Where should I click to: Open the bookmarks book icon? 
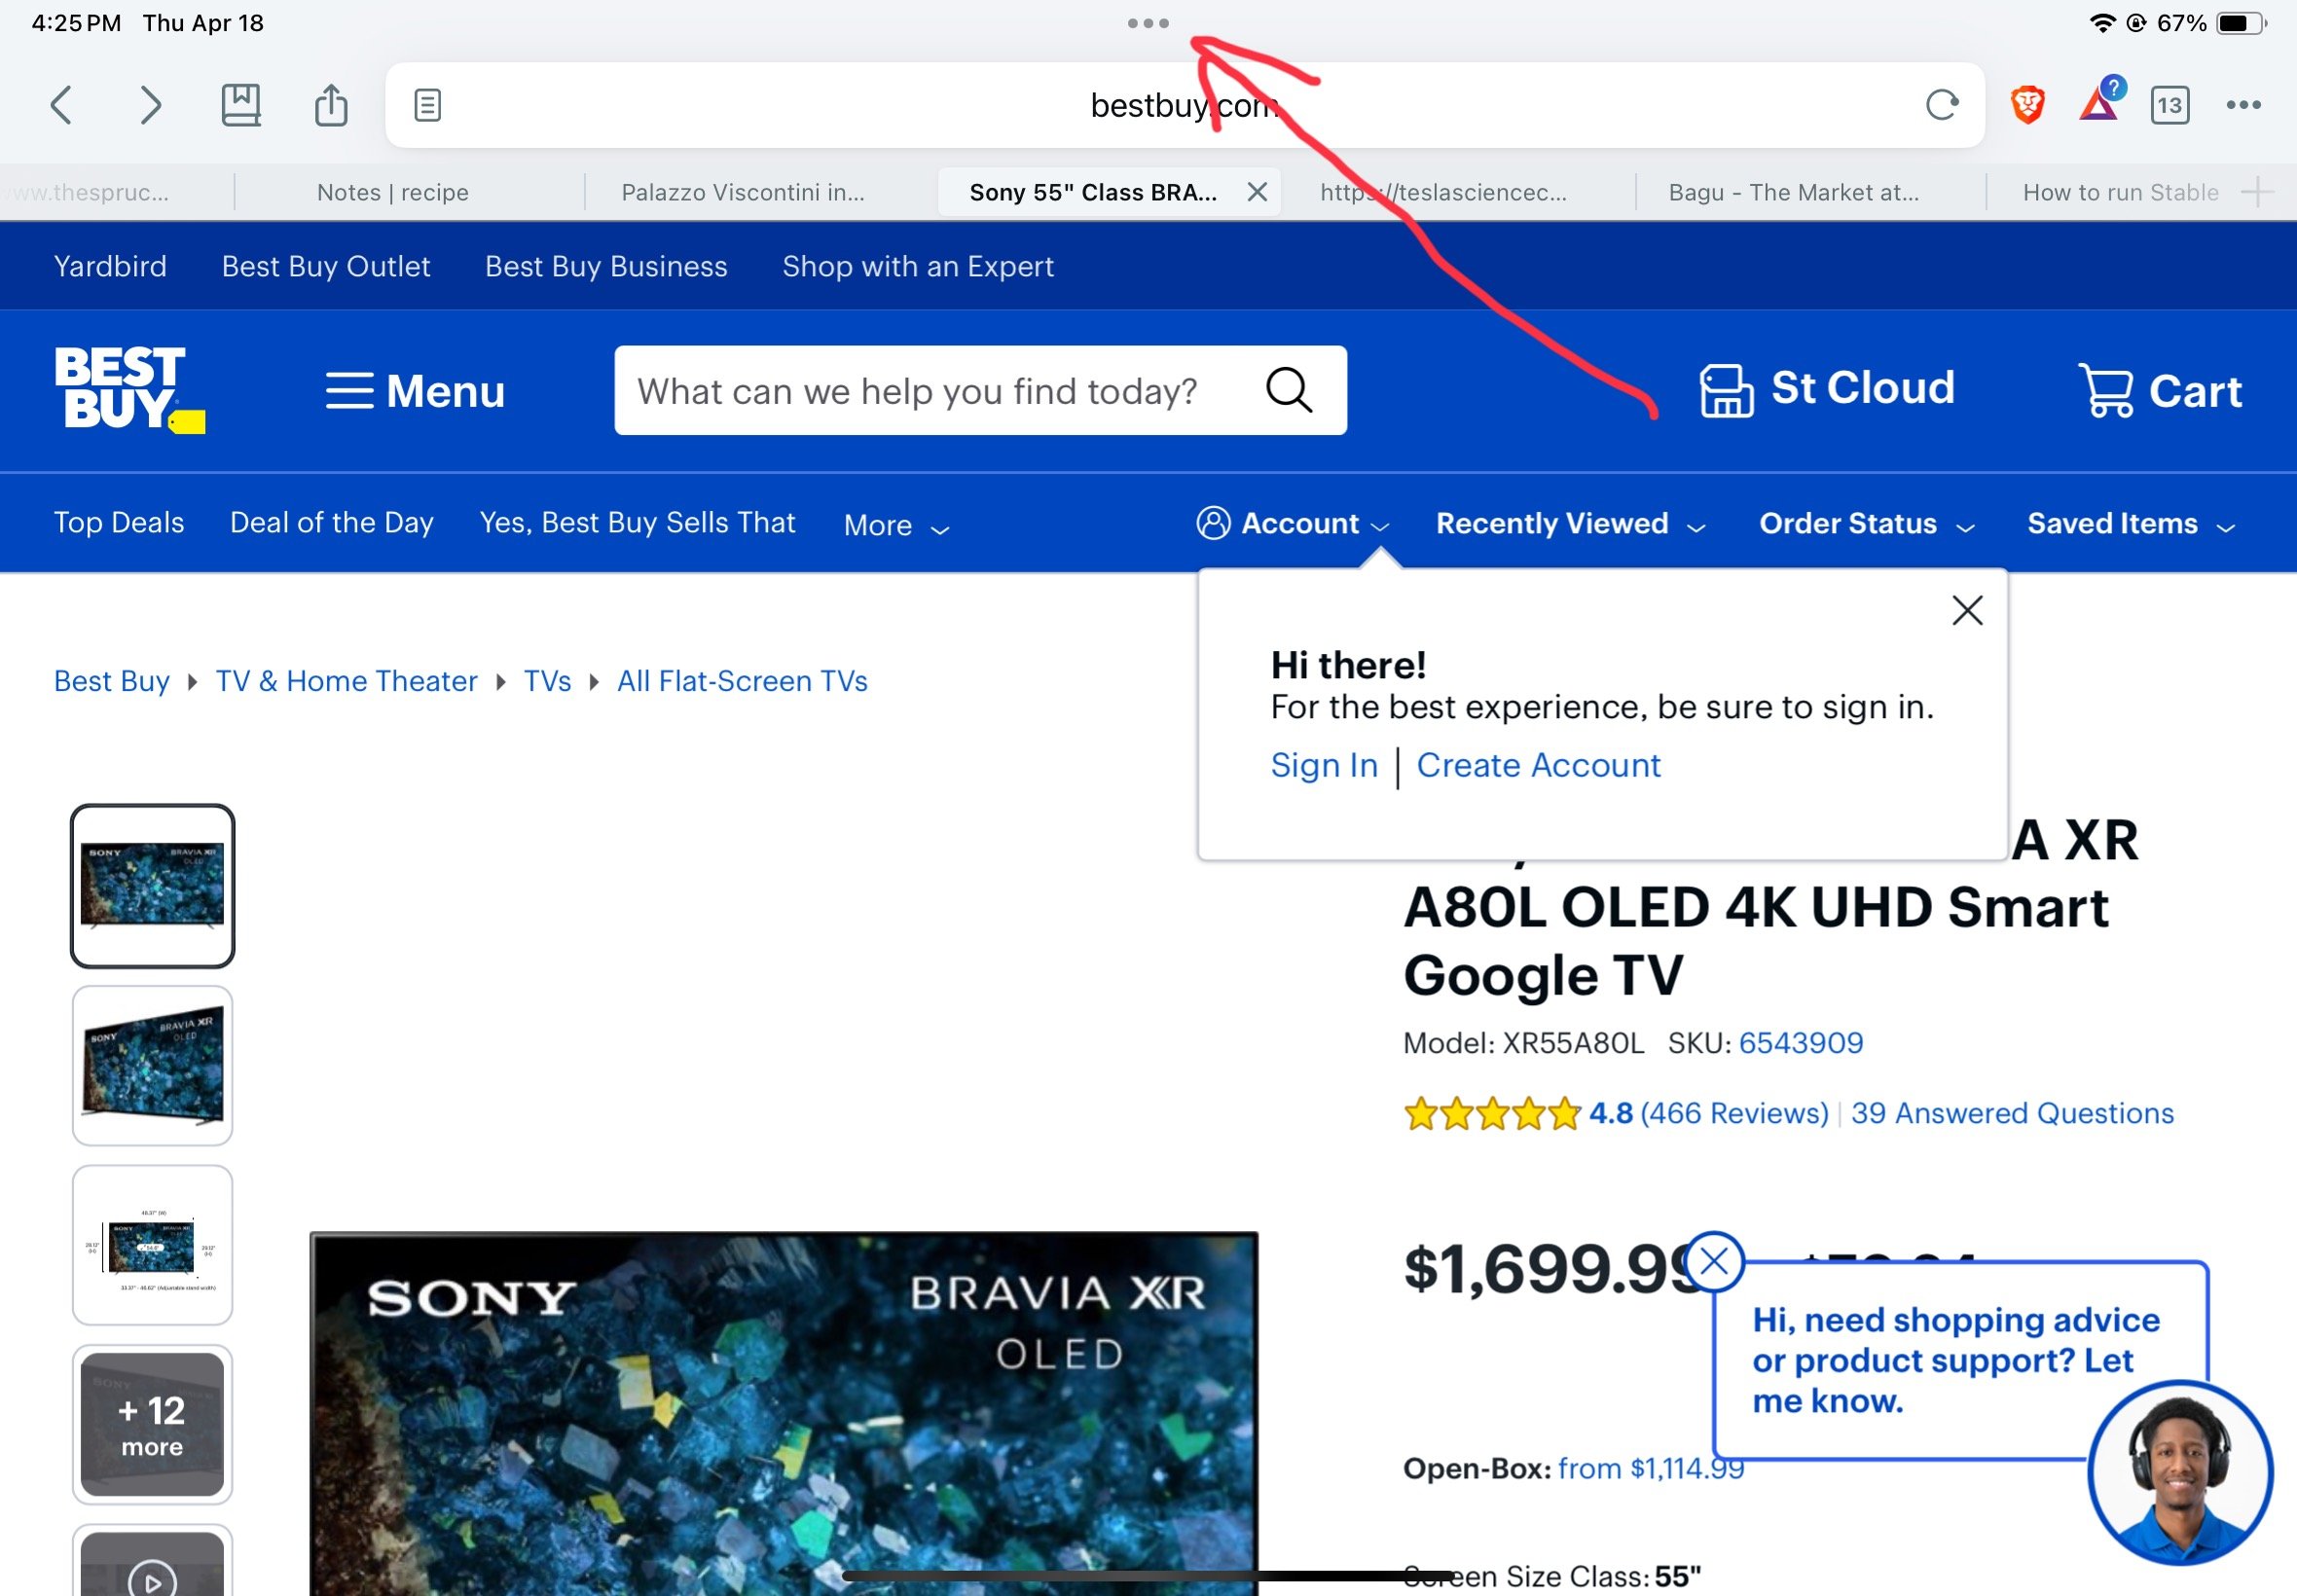(241, 105)
